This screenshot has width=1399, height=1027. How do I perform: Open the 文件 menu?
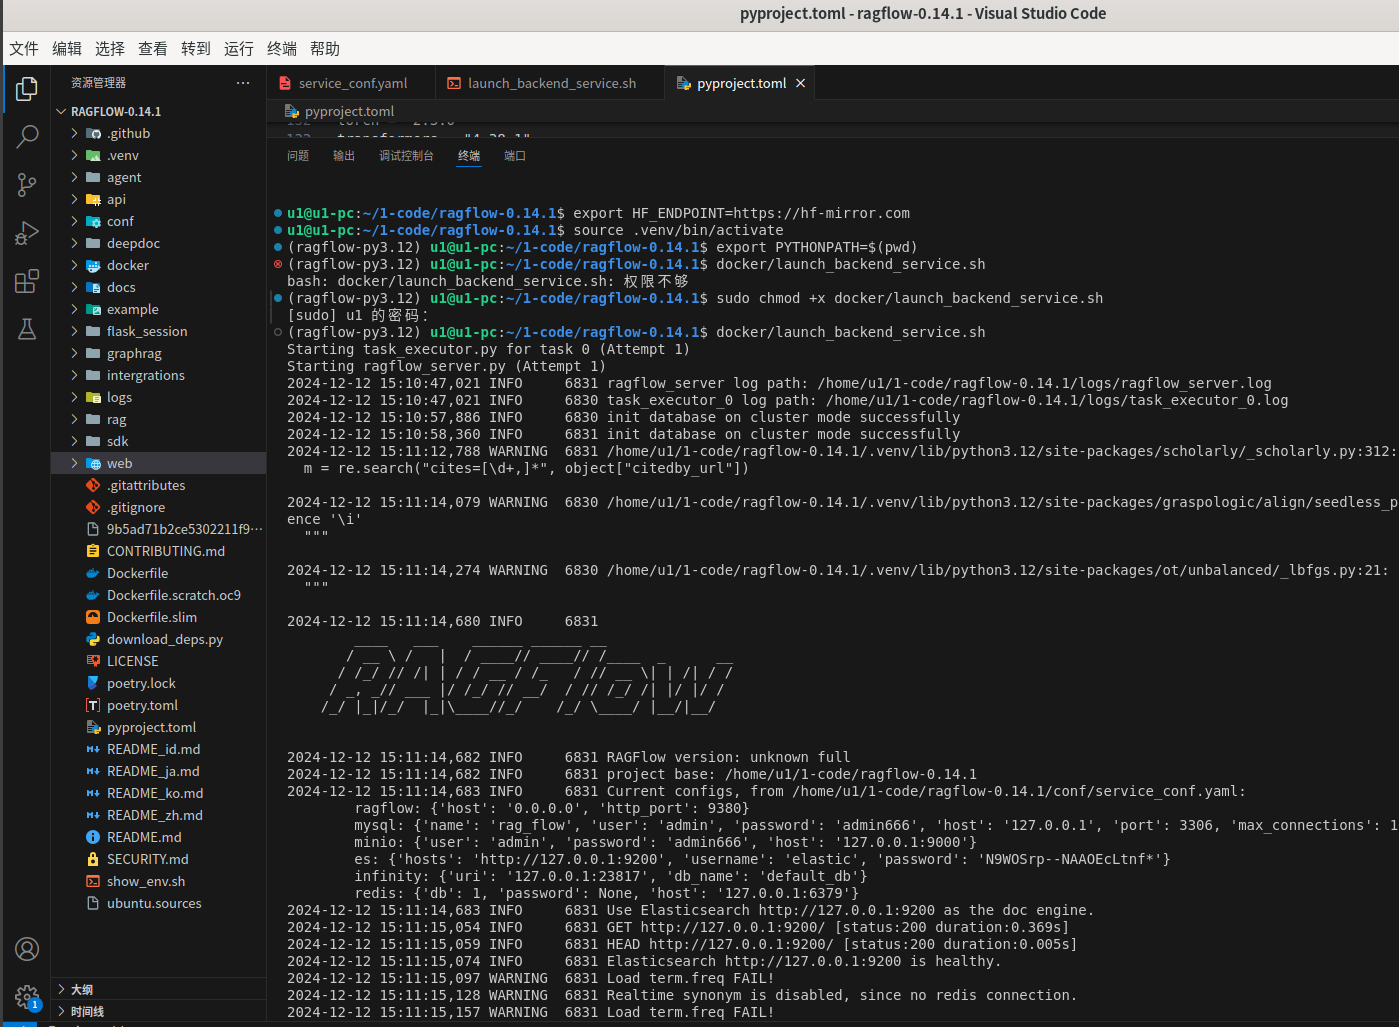click(24, 48)
